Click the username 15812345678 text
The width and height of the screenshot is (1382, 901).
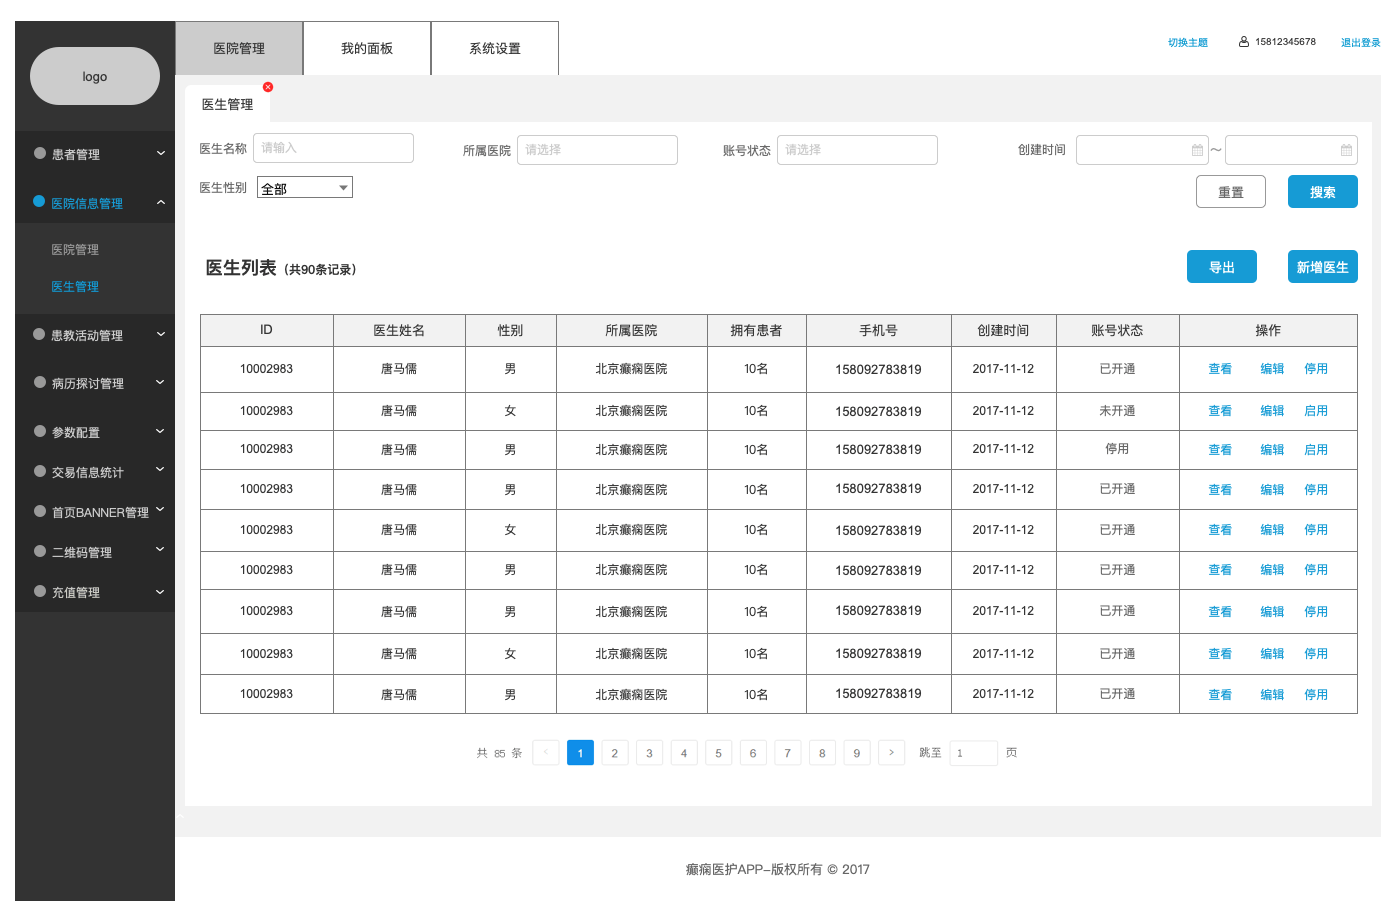[x=1285, y=42]
